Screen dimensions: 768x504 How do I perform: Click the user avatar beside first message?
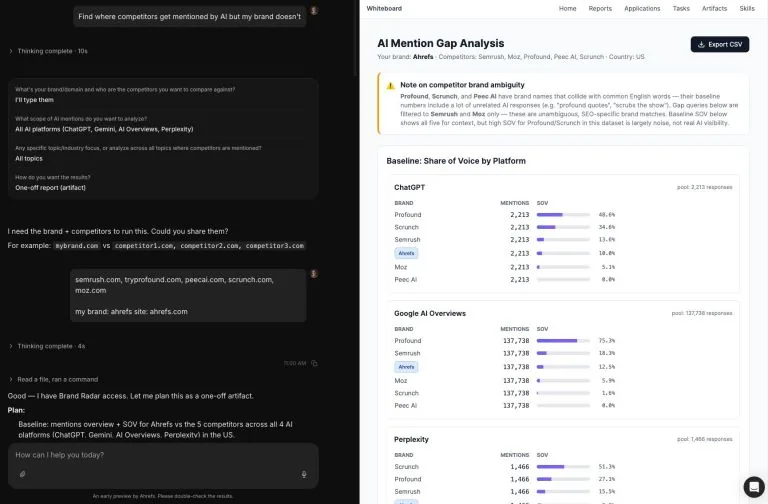pos(314,10)
